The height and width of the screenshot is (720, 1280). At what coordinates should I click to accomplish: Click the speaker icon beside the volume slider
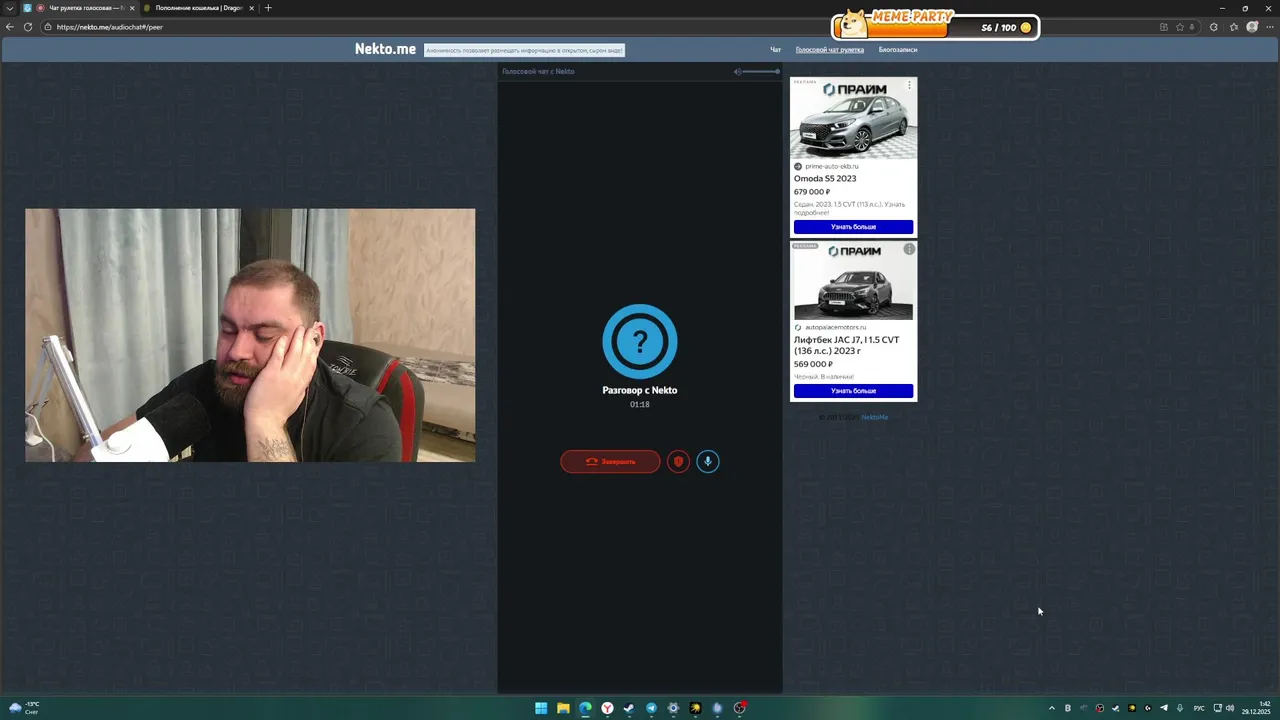click(x=737, y=71)
